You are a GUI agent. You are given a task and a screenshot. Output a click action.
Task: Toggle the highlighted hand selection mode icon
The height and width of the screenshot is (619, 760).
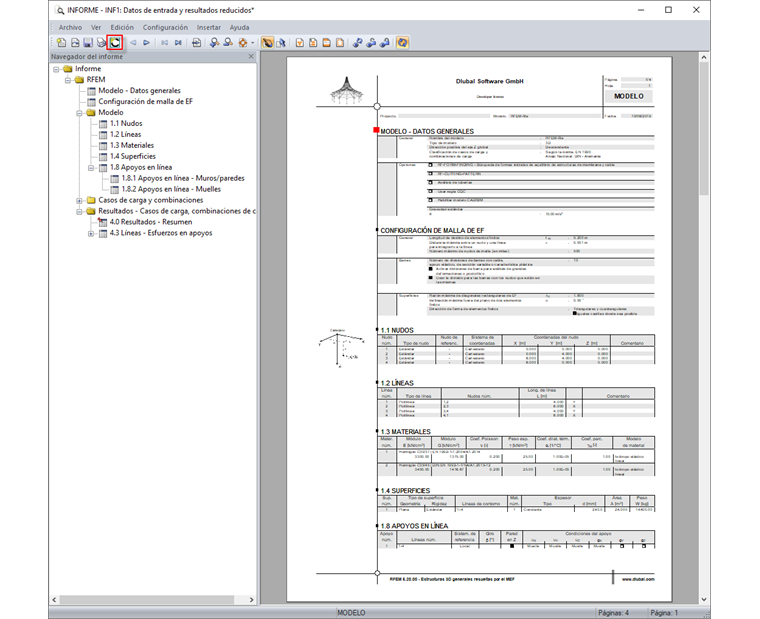tap(267, 43)
